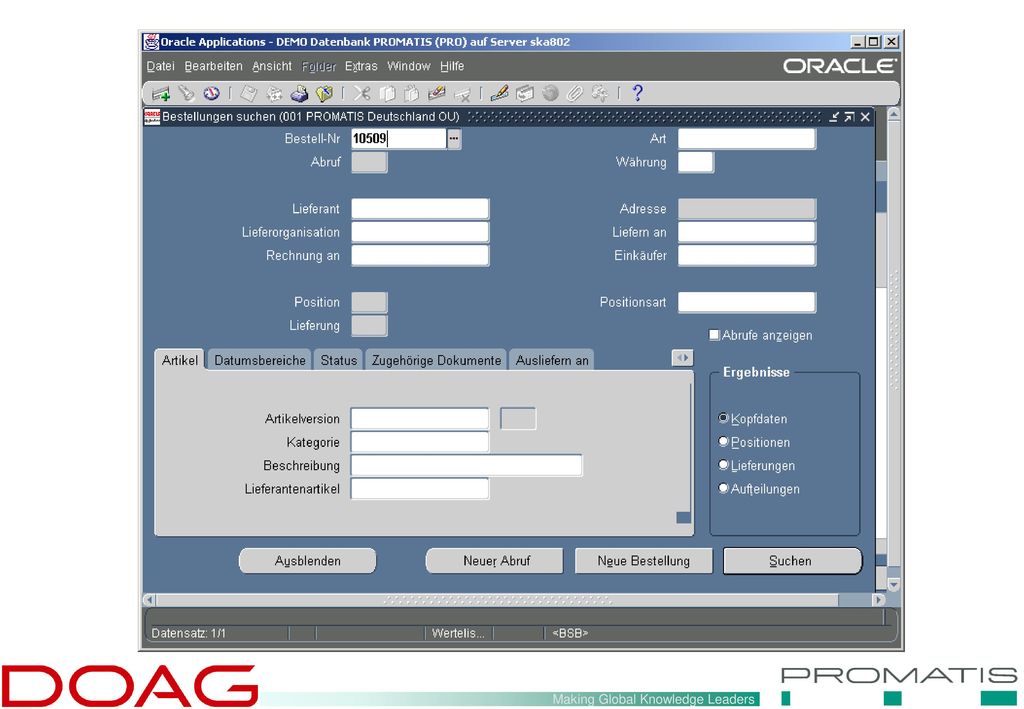1024x709 pixels.
Task: Click the Rechnung an input field
Action: [420, 255]
